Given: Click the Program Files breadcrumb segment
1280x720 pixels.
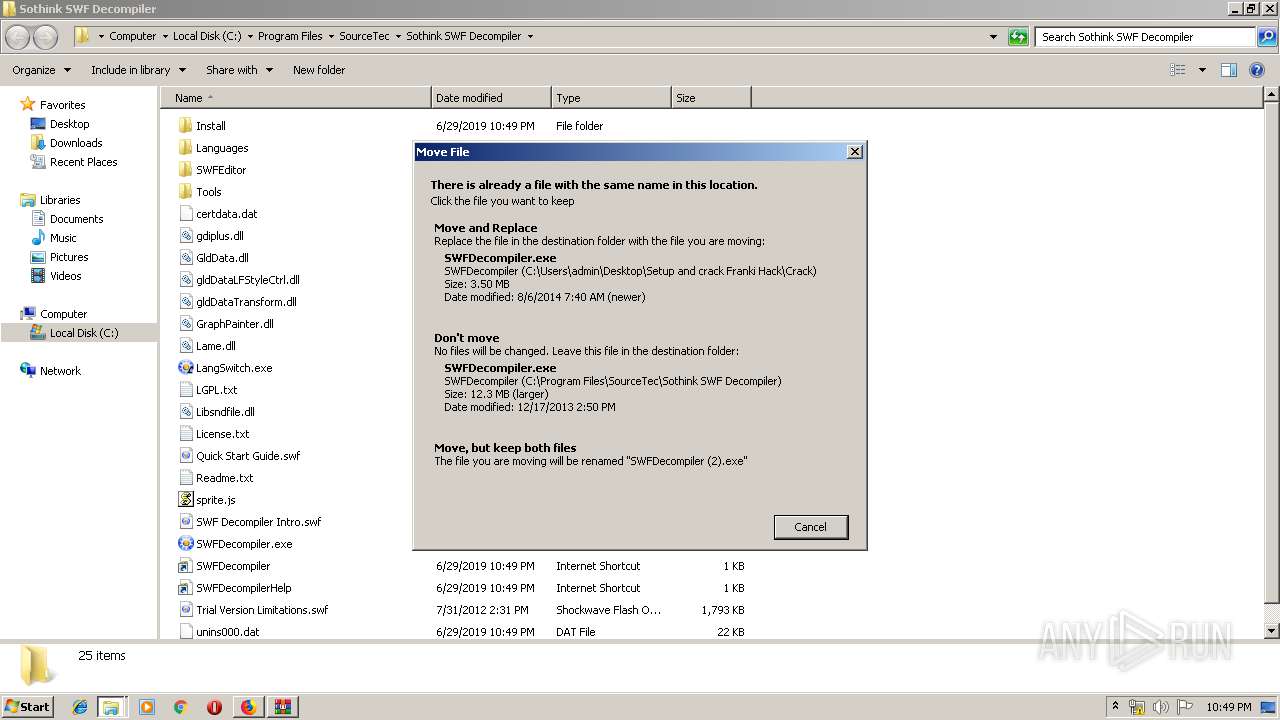Looking at the screenshot, I should (x=290, y=36).
